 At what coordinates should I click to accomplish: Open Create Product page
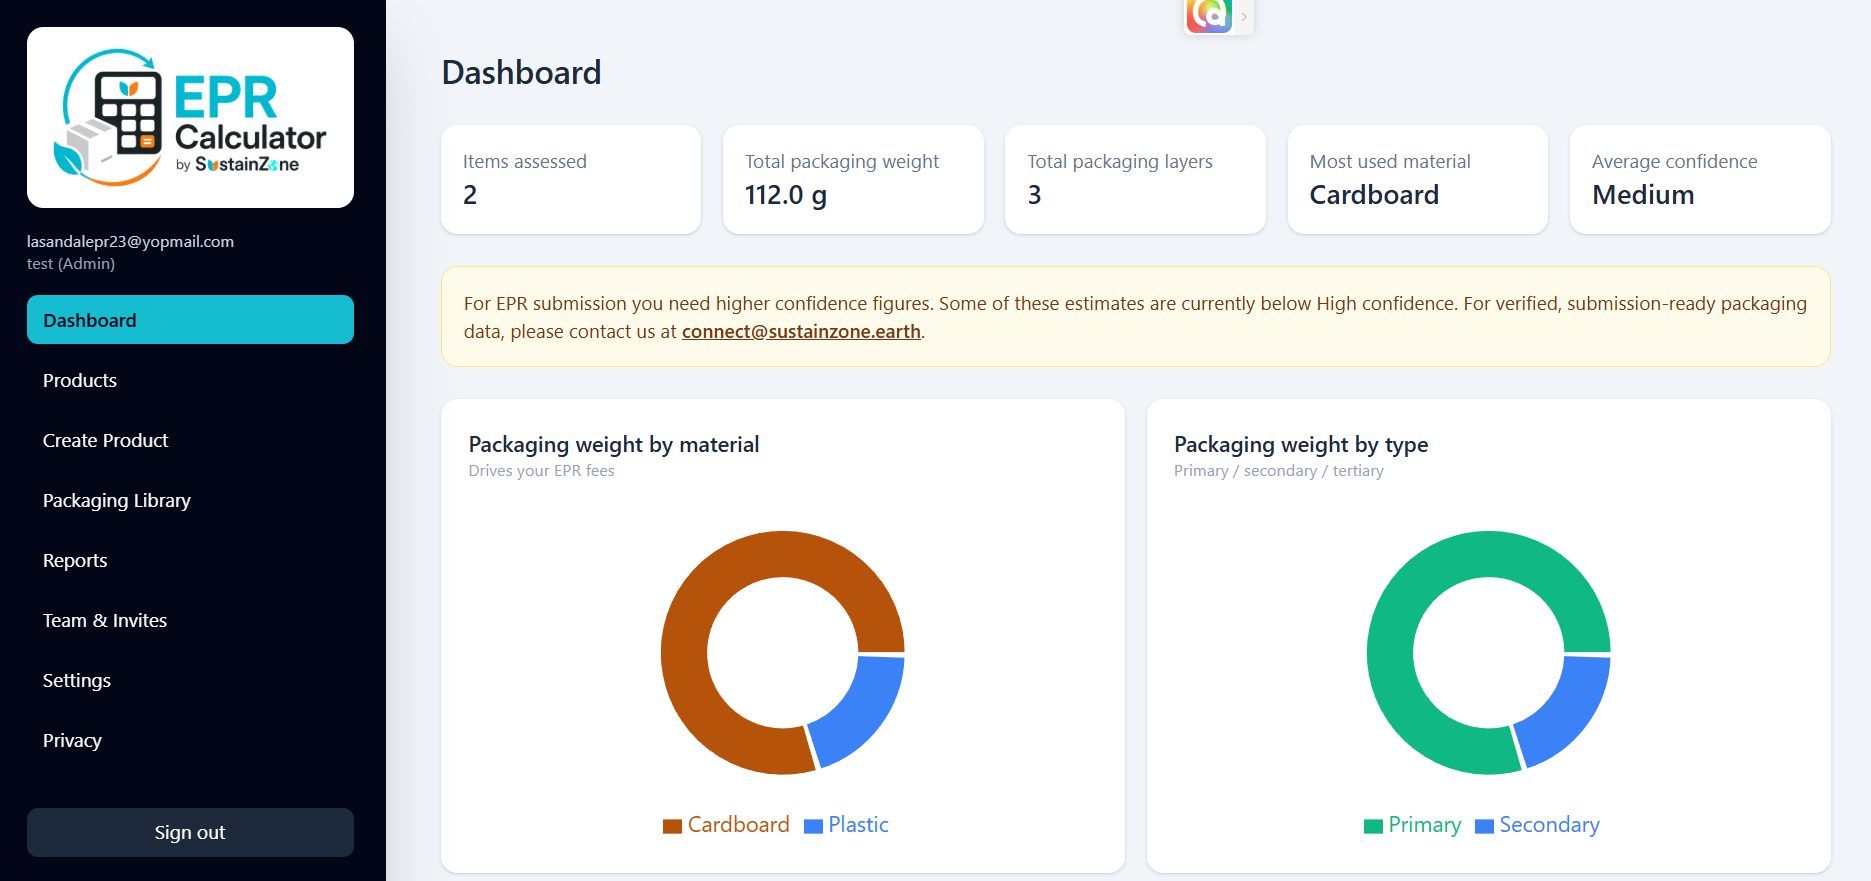tap(190, 440)
